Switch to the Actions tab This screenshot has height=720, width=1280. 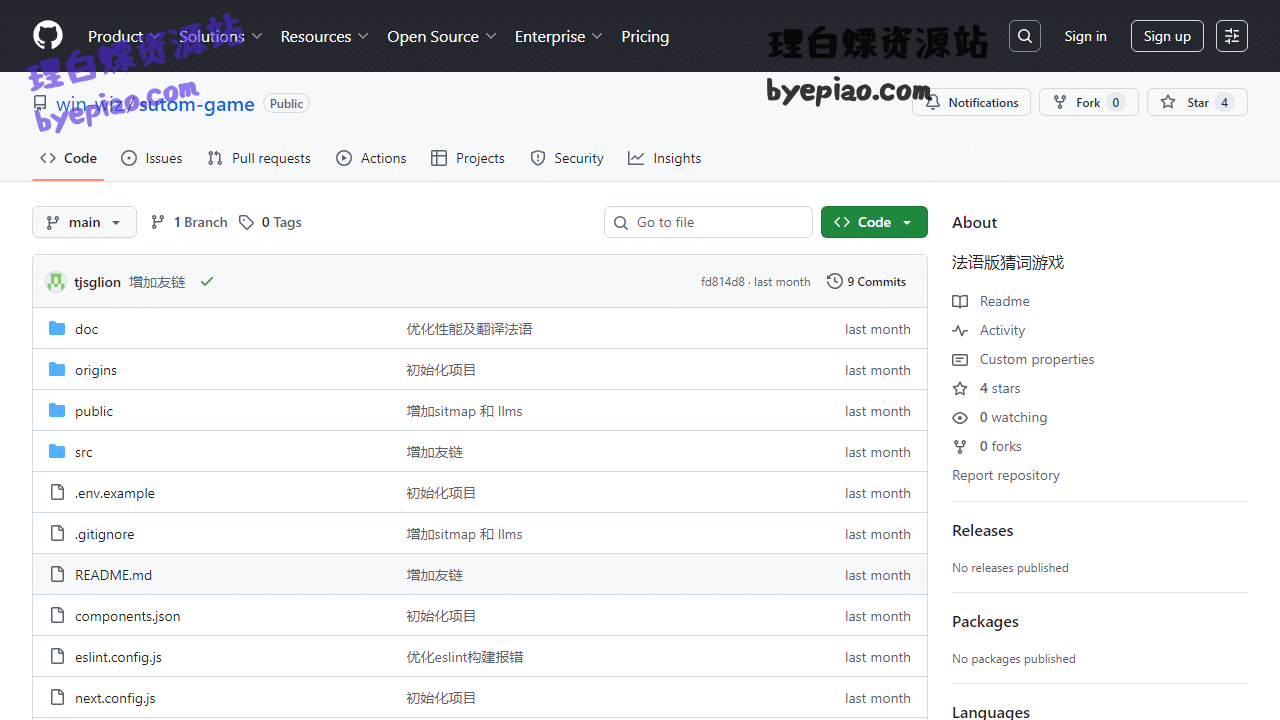372,158
